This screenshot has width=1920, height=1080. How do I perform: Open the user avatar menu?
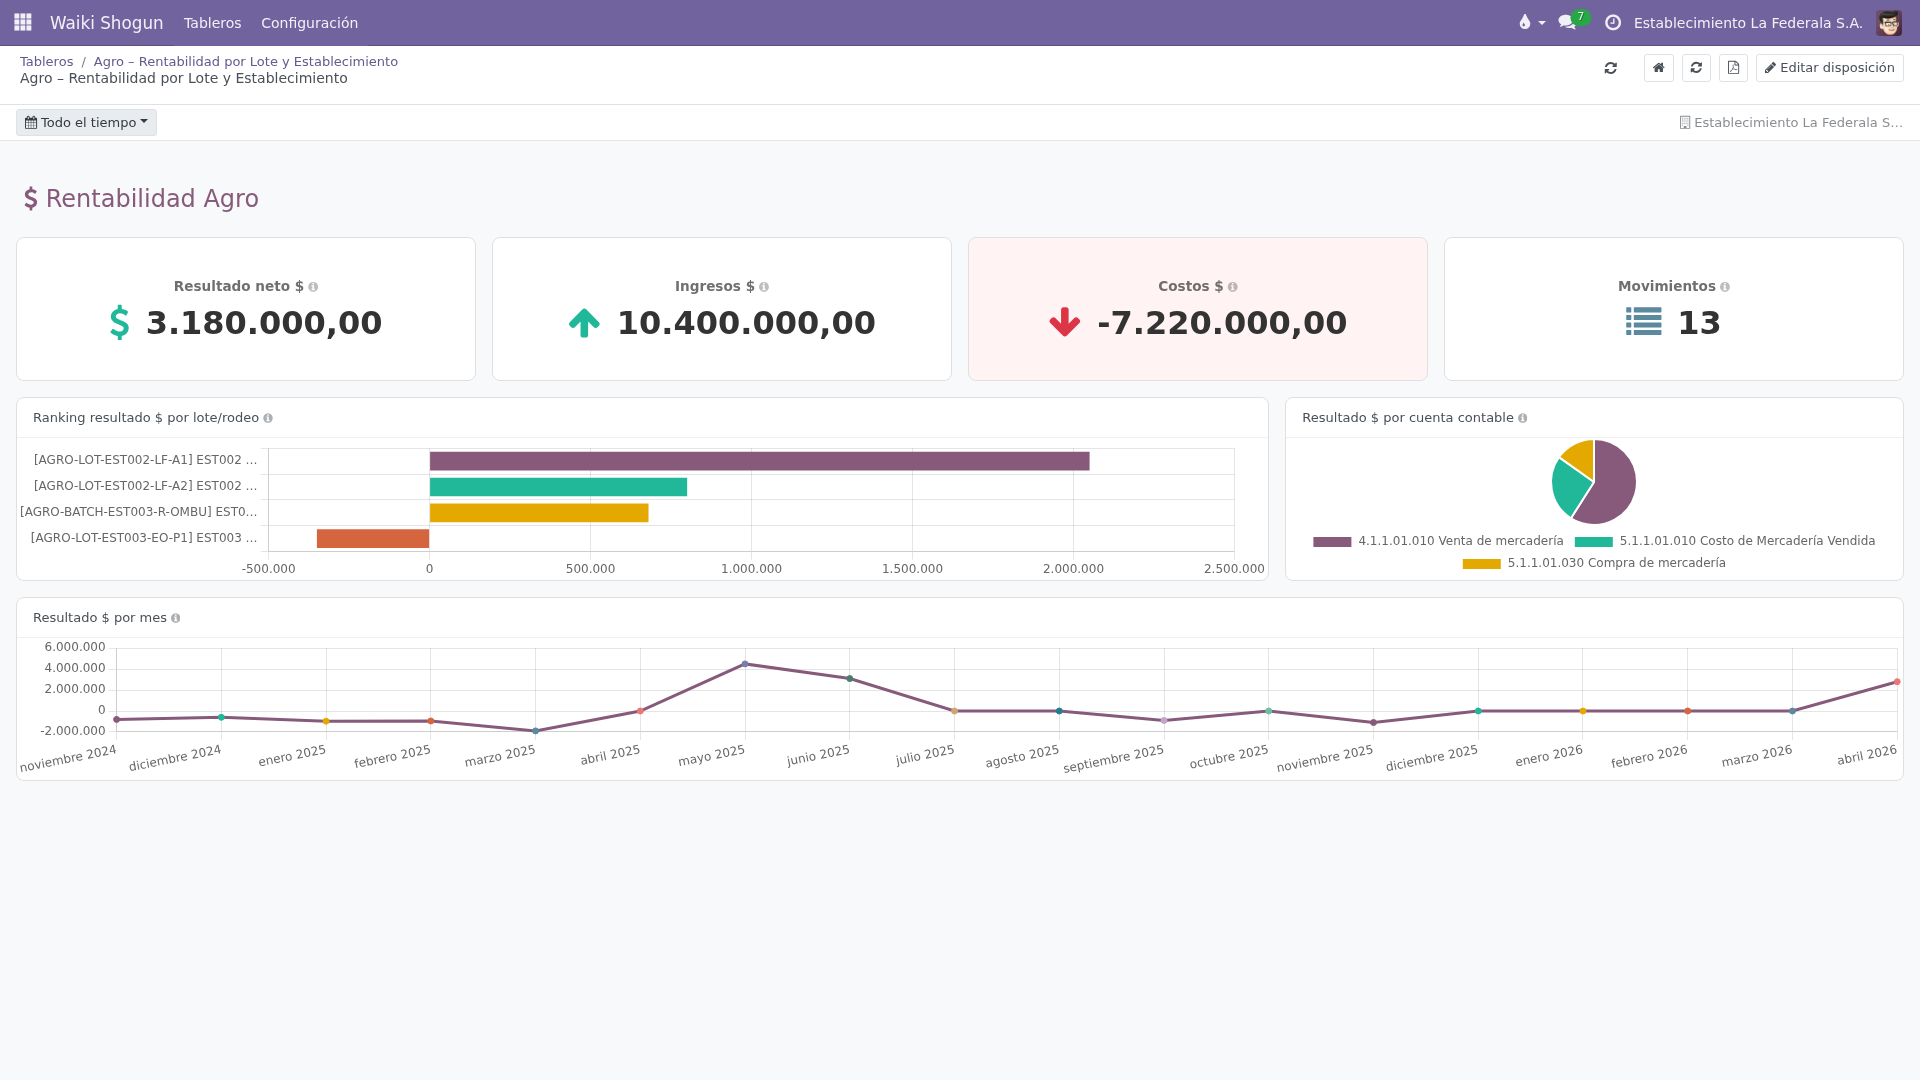tap(1889, 22)
